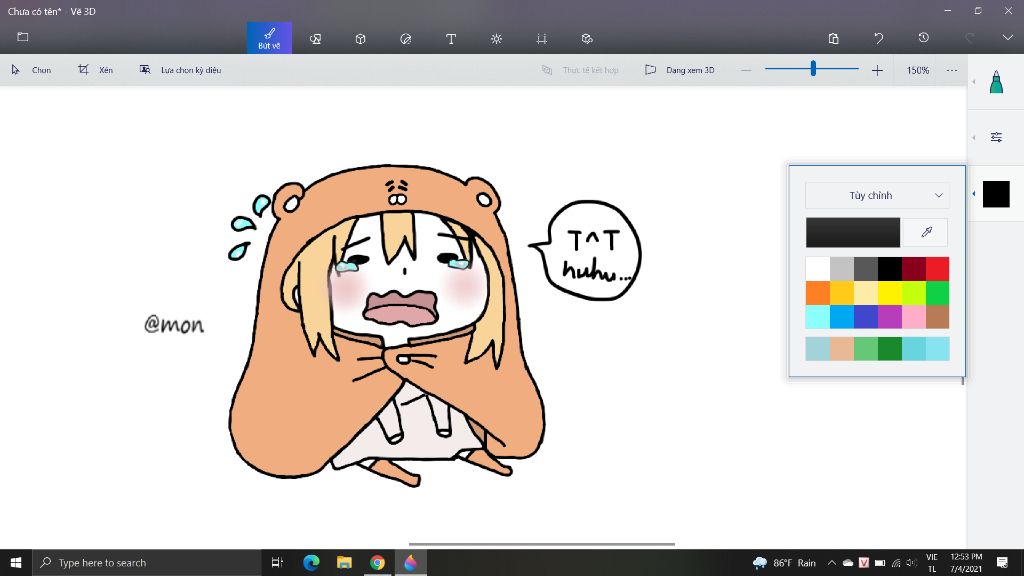Open the Canvas tool

pyautogui.click(x=541, y=39)
